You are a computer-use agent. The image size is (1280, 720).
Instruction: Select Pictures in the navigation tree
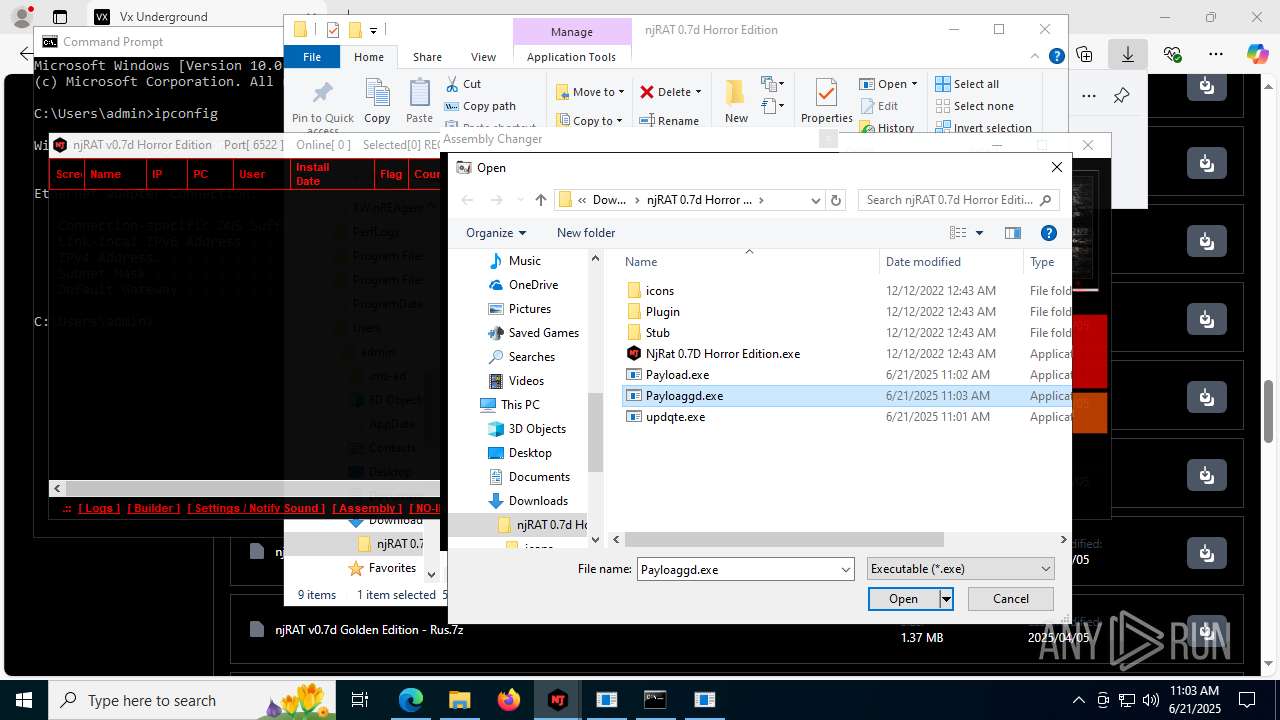(529, 308)
